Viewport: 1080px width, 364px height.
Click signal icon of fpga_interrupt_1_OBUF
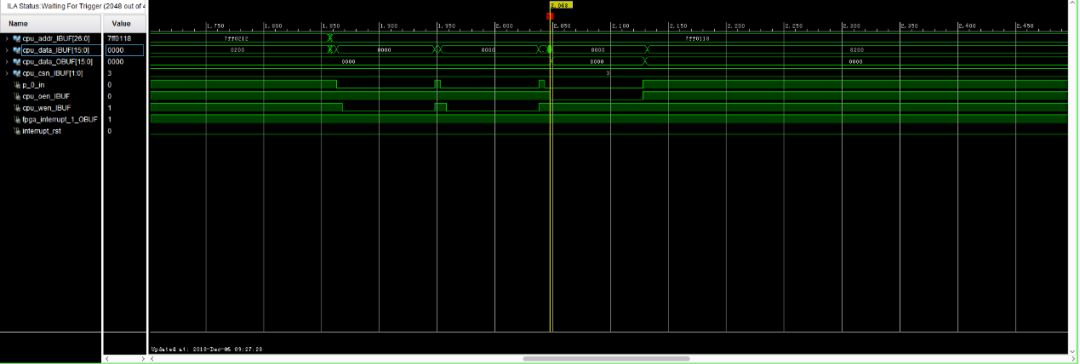tap(17, 119)
